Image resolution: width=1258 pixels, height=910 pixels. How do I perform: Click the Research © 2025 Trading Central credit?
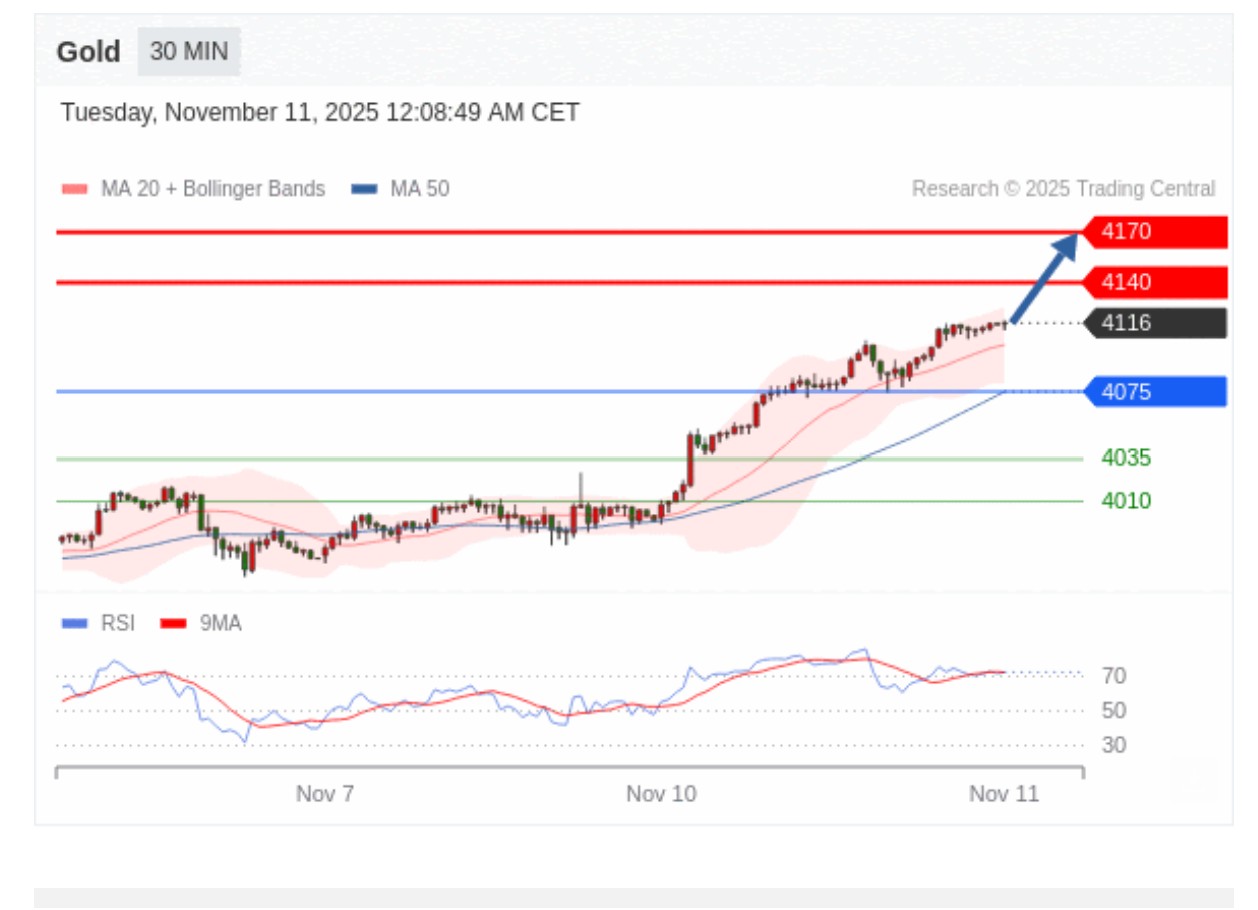[1063, 189]
